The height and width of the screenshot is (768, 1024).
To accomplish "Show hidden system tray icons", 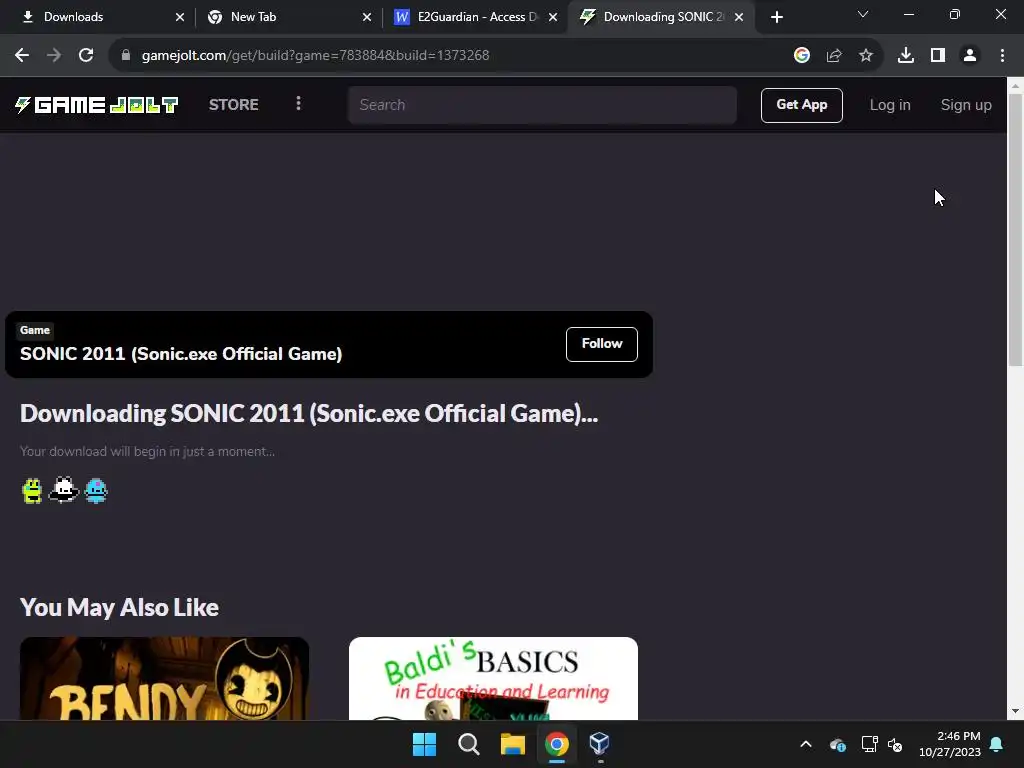I will [x=806, y=744].
